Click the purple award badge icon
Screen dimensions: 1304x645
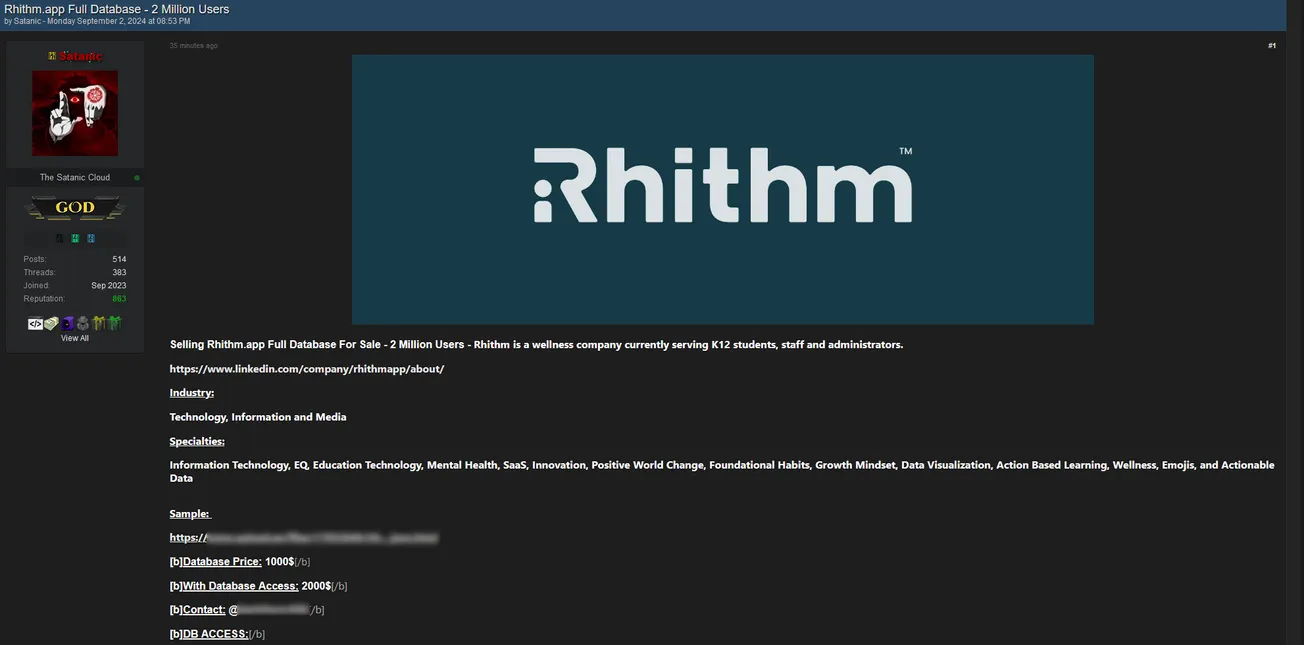click(67, 324)
